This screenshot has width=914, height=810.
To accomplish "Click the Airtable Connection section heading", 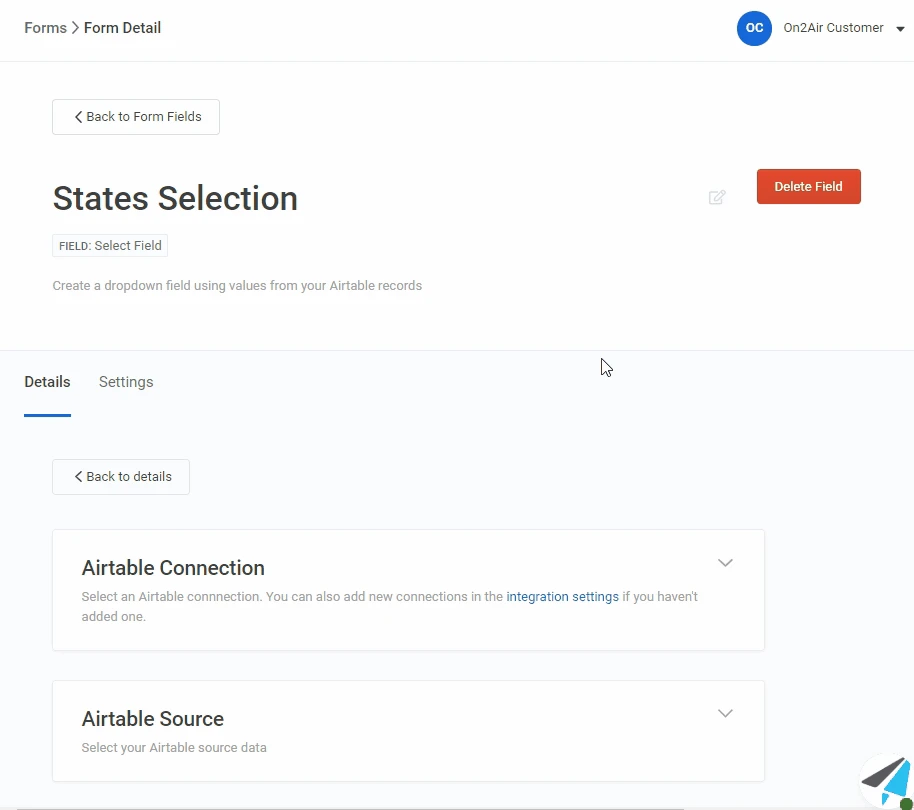I will tap(173, 568).
